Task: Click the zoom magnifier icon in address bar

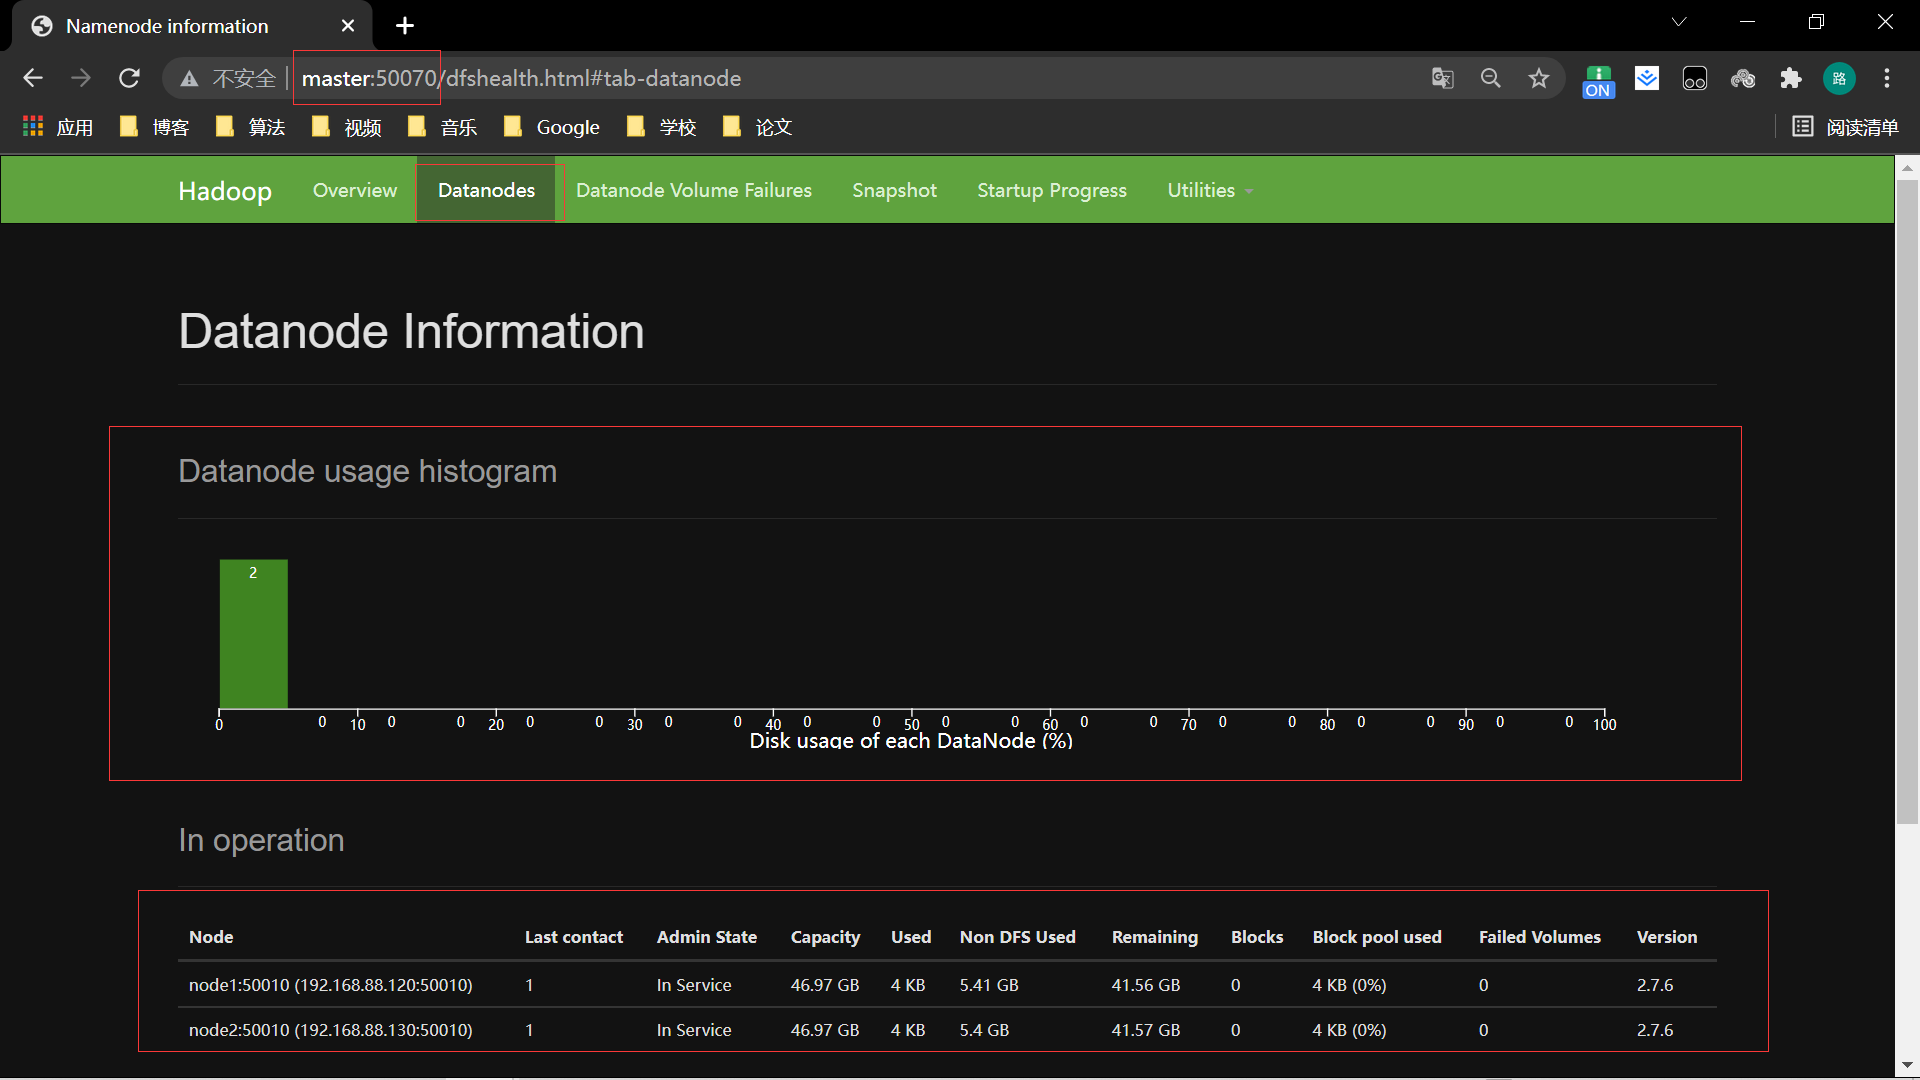Action: (x=1490, y=78)
